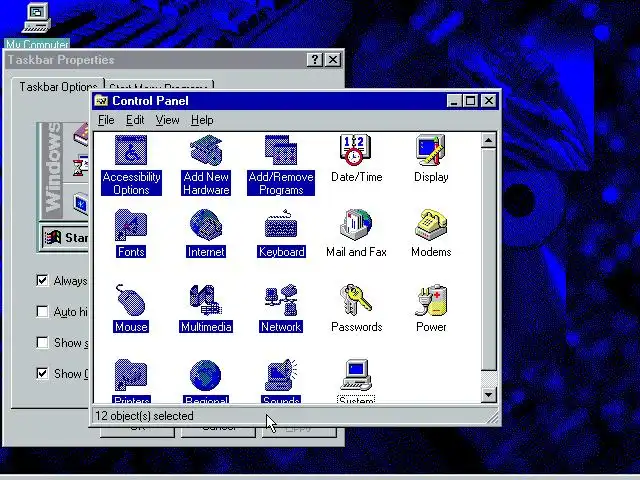
Task: Click the Internet globe icon
Action: tap(206, 225)
